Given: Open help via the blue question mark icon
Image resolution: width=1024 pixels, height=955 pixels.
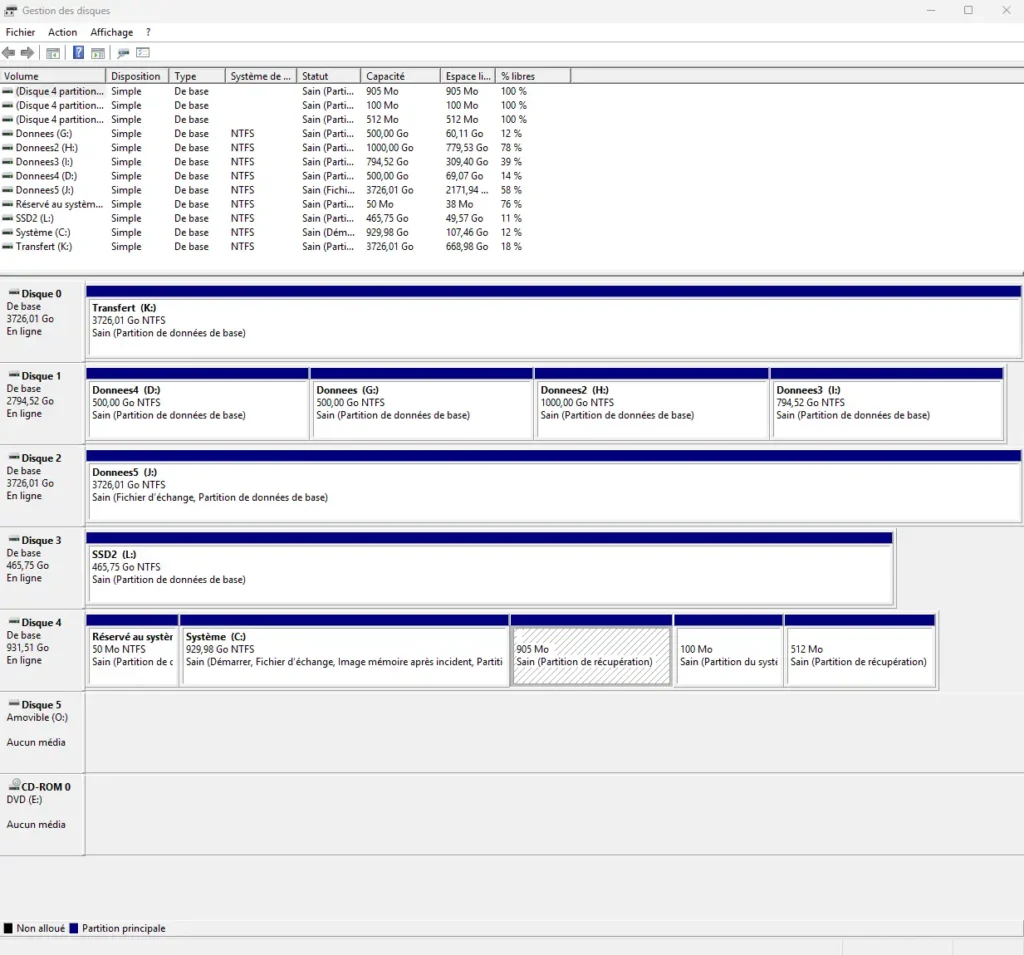Looking at the screenshot, I should tap(78, 52).
